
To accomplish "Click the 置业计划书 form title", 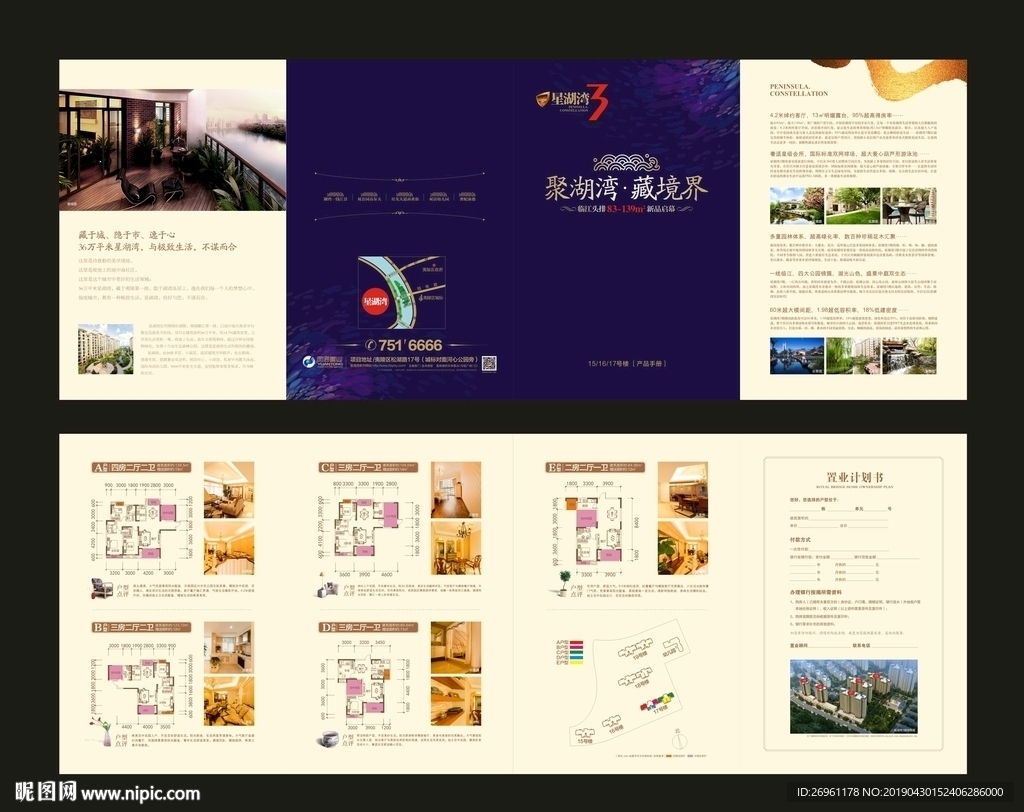I will point(853,475).
